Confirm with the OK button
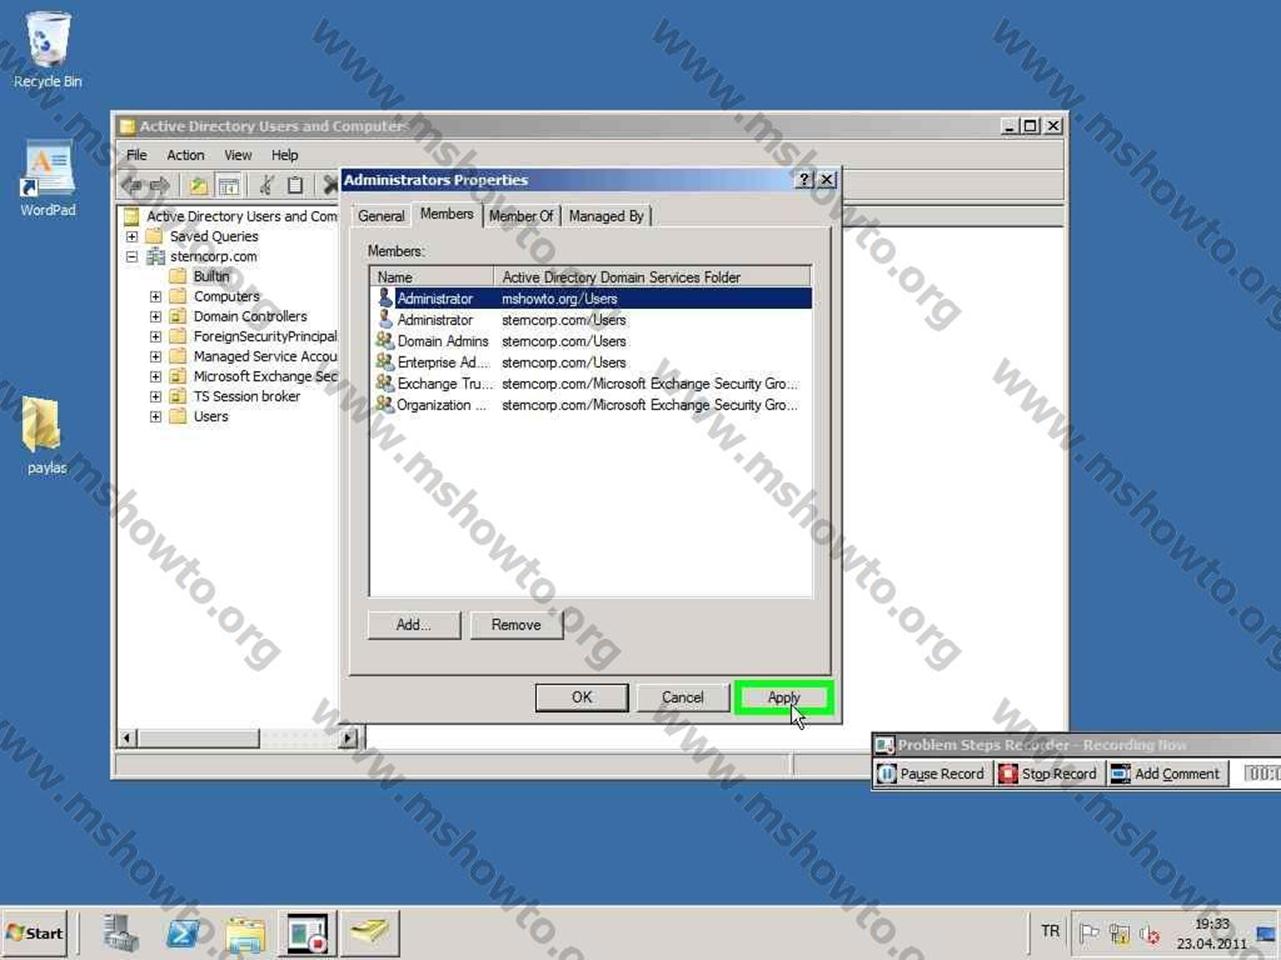This screenshot has height=960, width=1281. [x=582, y=697]
